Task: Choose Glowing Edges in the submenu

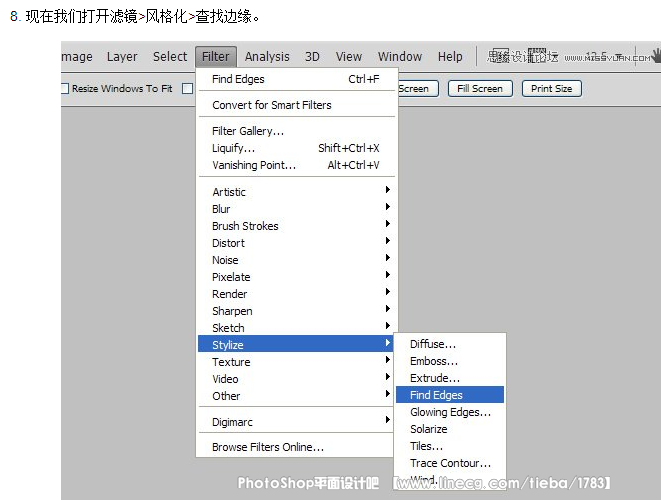Action: pos(450,412)
